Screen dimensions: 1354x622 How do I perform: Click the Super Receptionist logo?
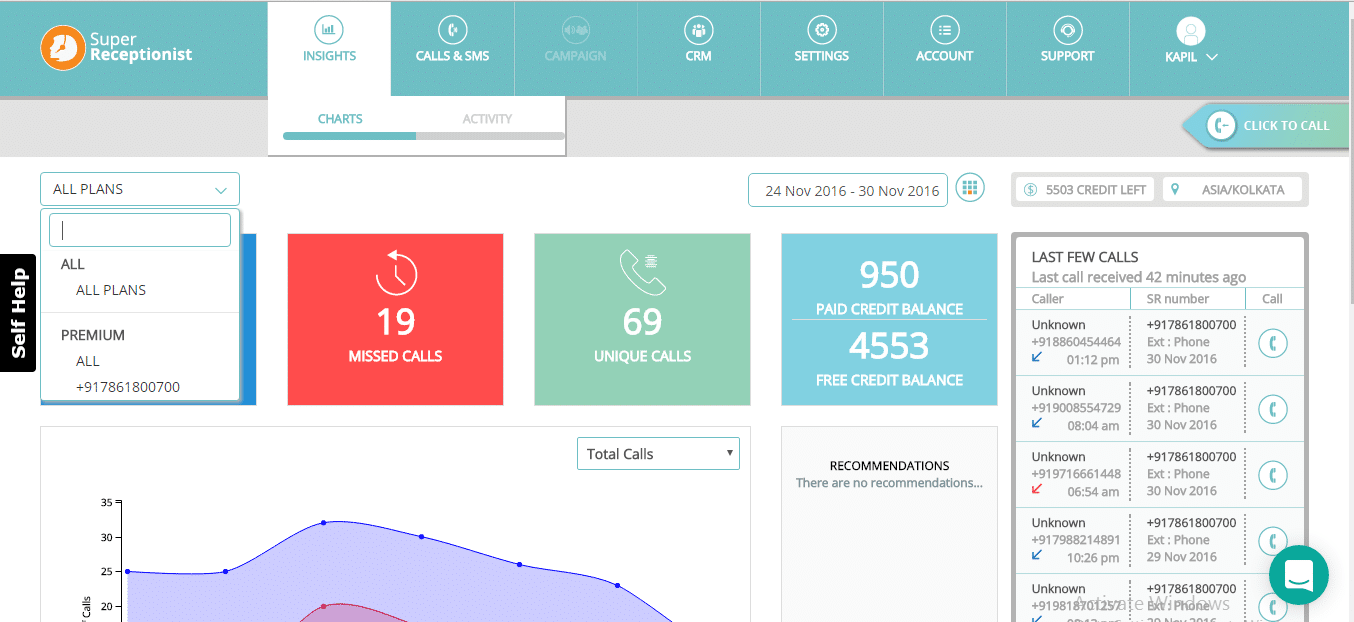tap(116, 48)
